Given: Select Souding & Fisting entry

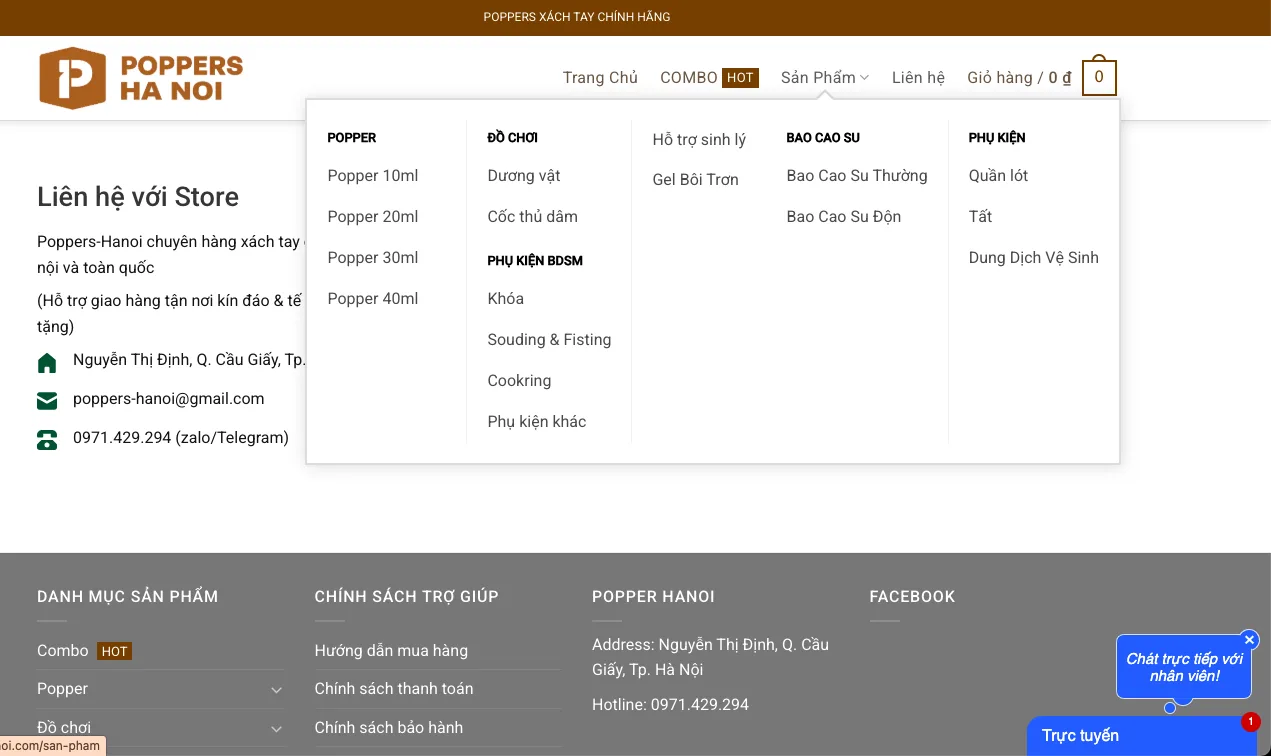Looking at the screenshot, I should (549, 339).
